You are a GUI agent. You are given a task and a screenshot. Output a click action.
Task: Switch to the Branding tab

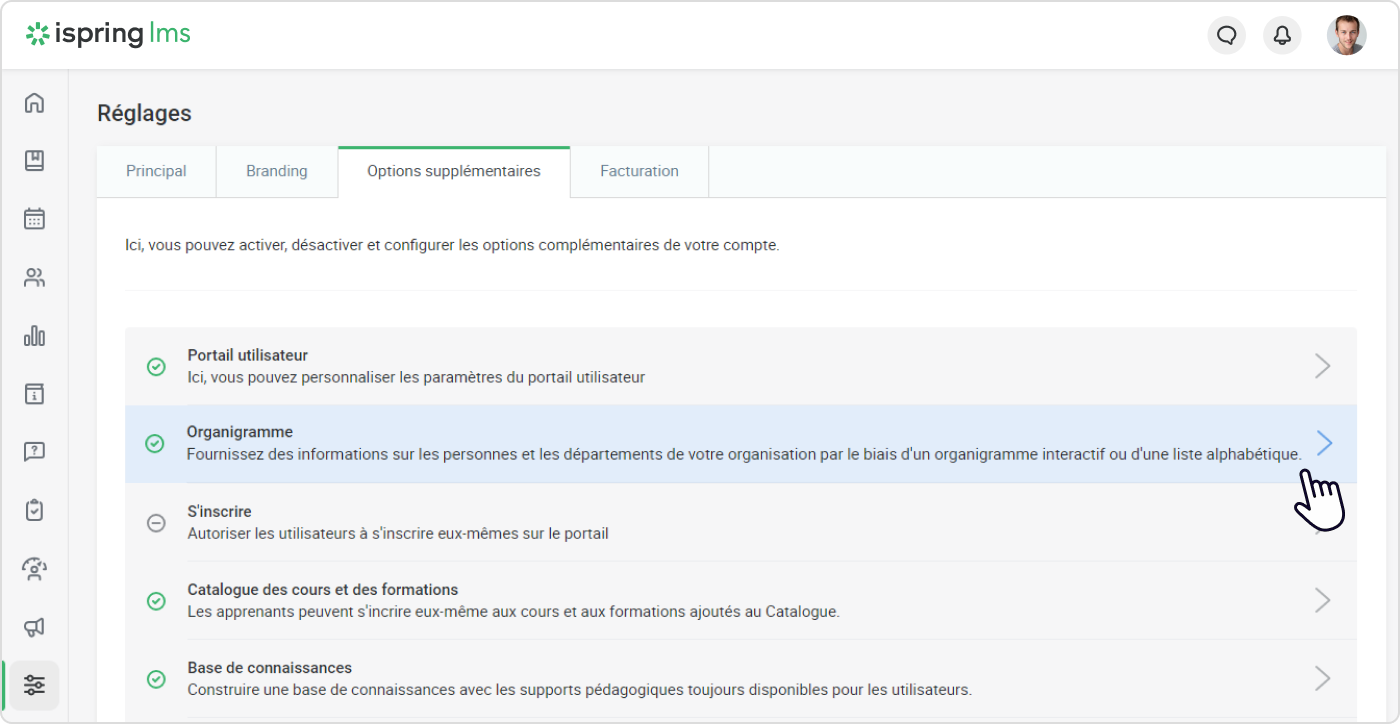(276, 171)
